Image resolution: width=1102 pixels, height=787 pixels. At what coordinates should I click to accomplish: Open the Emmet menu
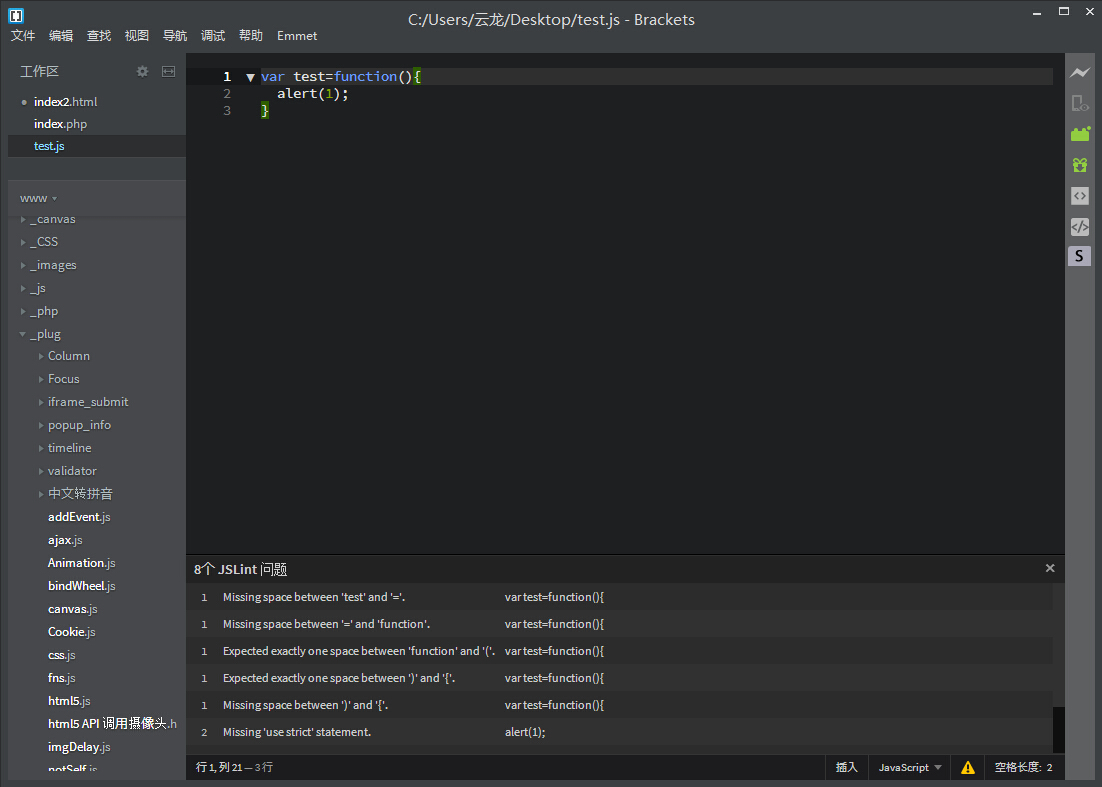pyautogui.click(x=297, y=35)
